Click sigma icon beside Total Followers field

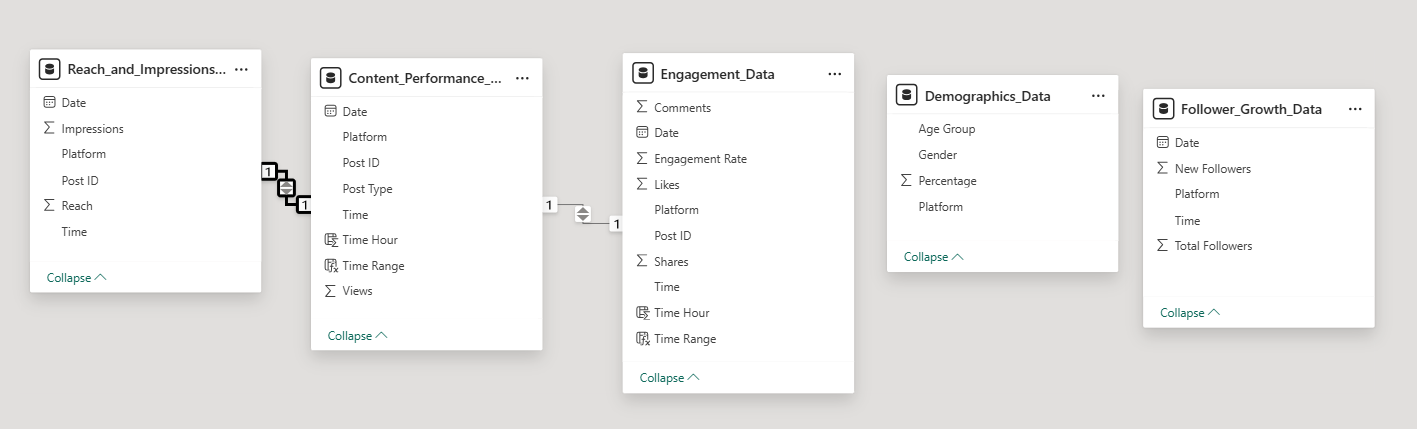tap(1162, 245)
